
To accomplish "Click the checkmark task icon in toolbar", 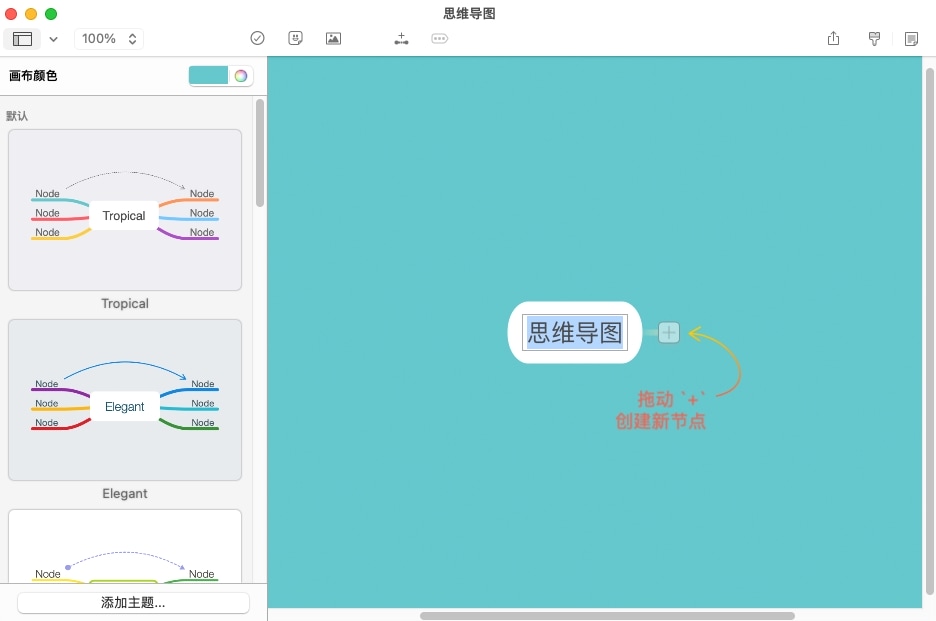I will pos(257,38).
